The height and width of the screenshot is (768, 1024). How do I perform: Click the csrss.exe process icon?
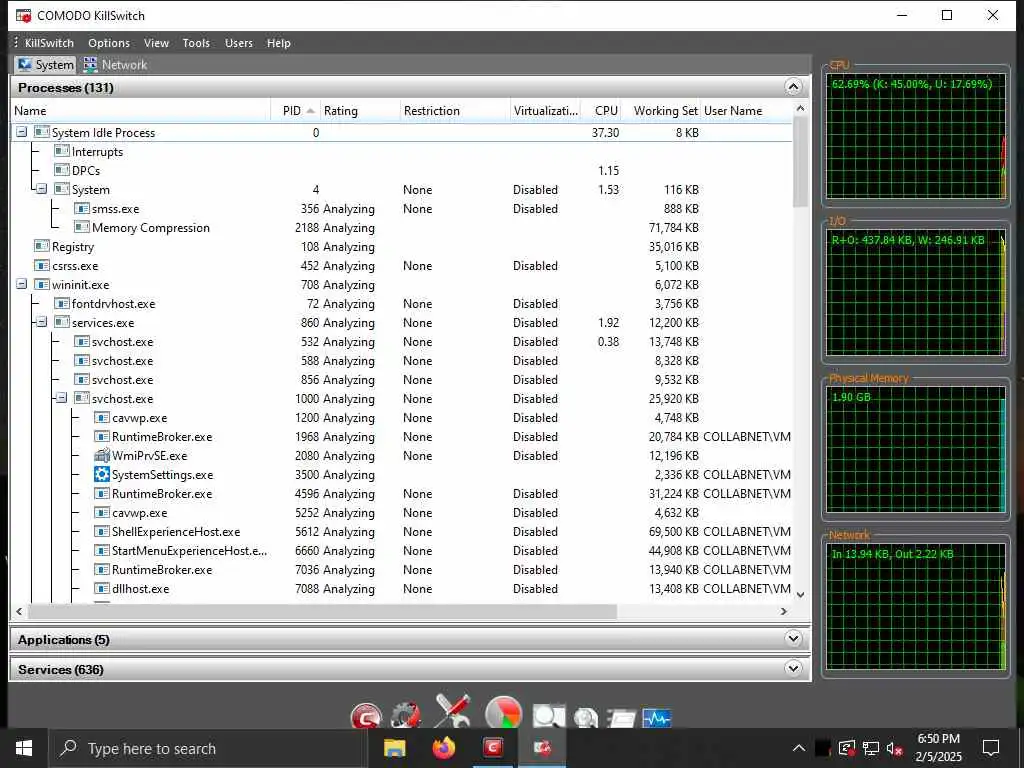click(x=42, y=266)
